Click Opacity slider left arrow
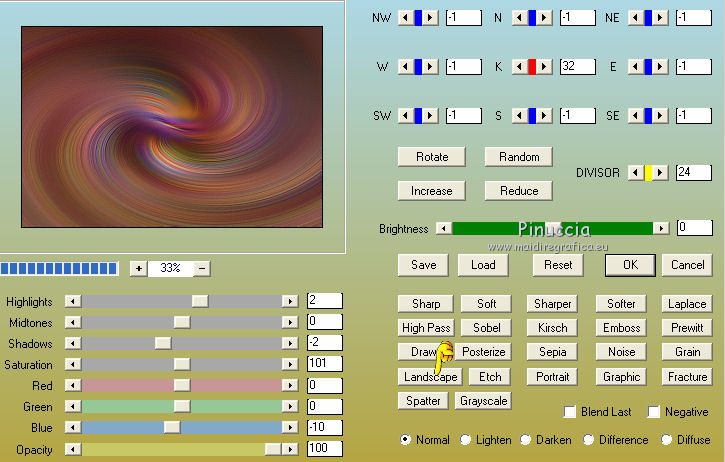Viewport: 725px width, 462px height. point(73,449)
